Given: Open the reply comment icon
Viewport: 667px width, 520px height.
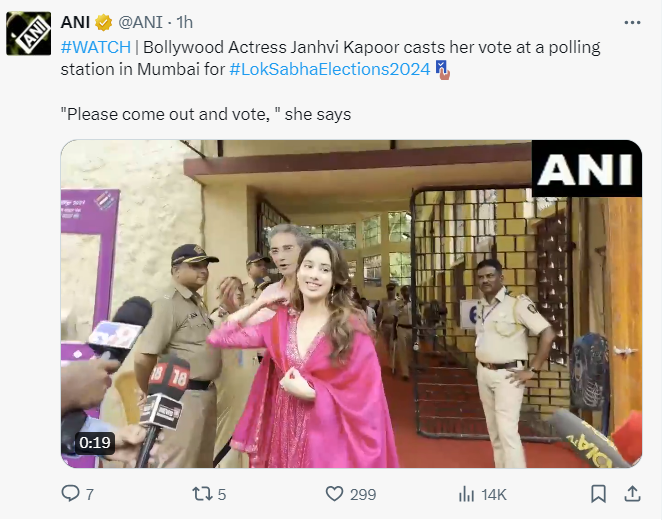Looking at the screenshot, I should (x=71, y=494).
